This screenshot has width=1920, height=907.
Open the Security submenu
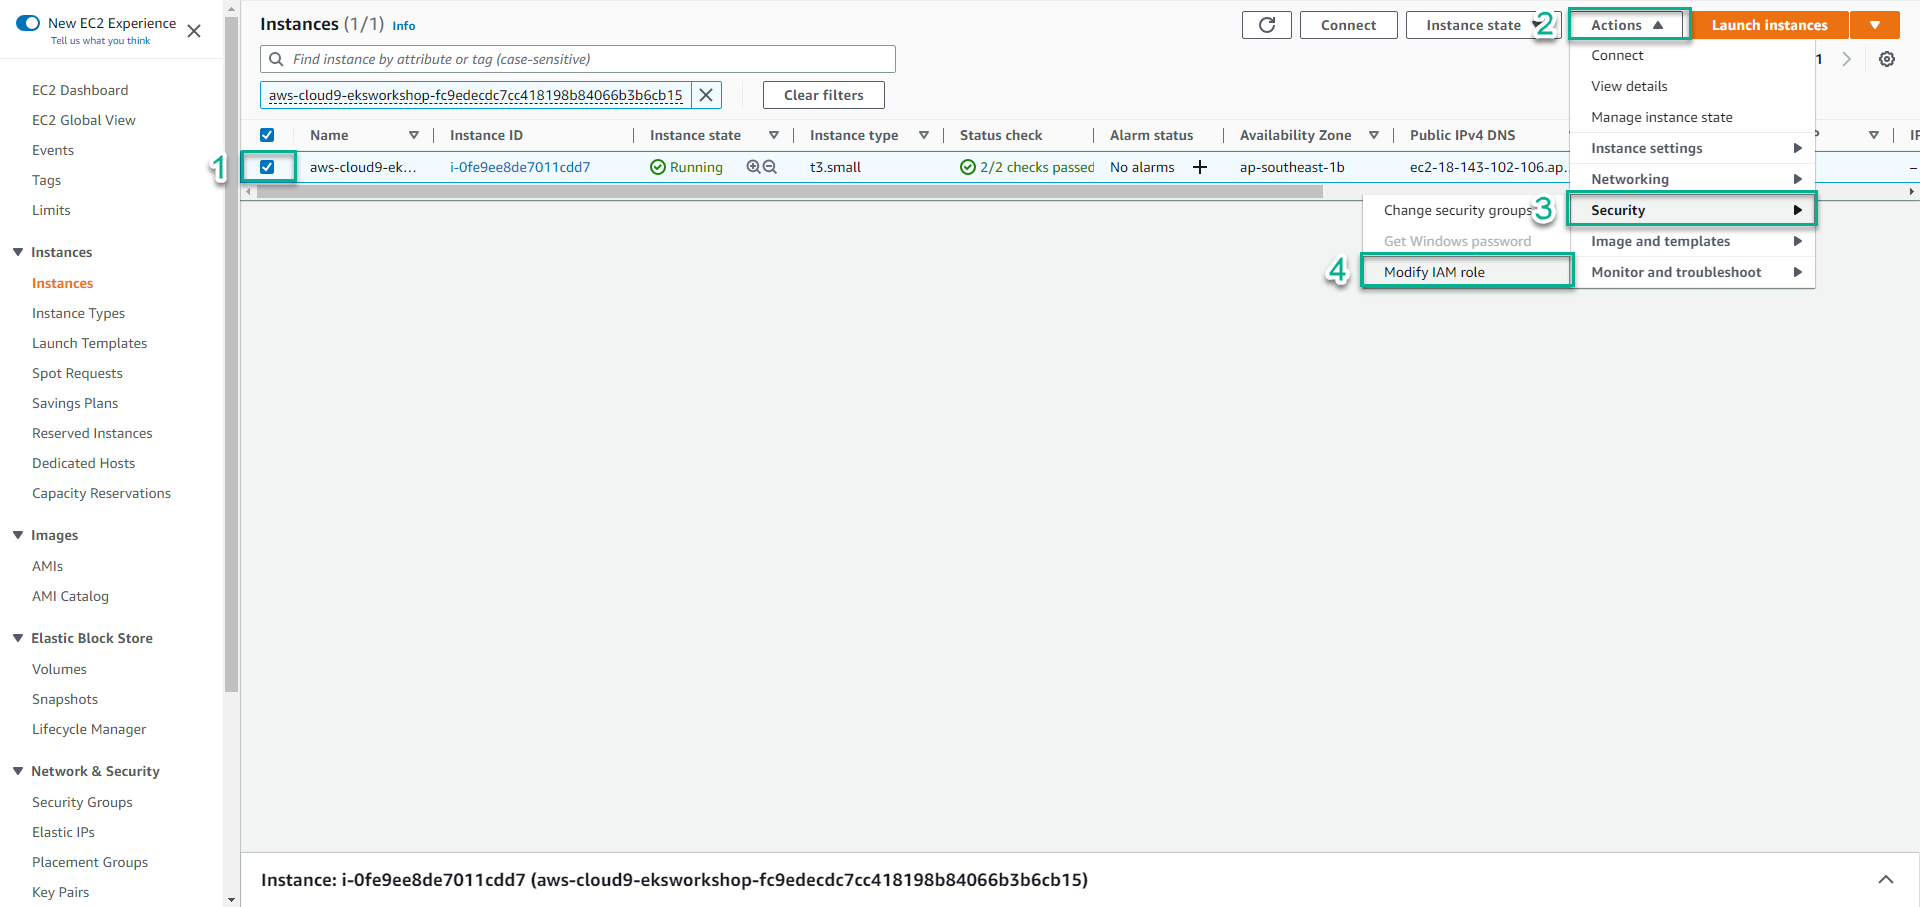pyautogui.click(x=1692, y=210)
